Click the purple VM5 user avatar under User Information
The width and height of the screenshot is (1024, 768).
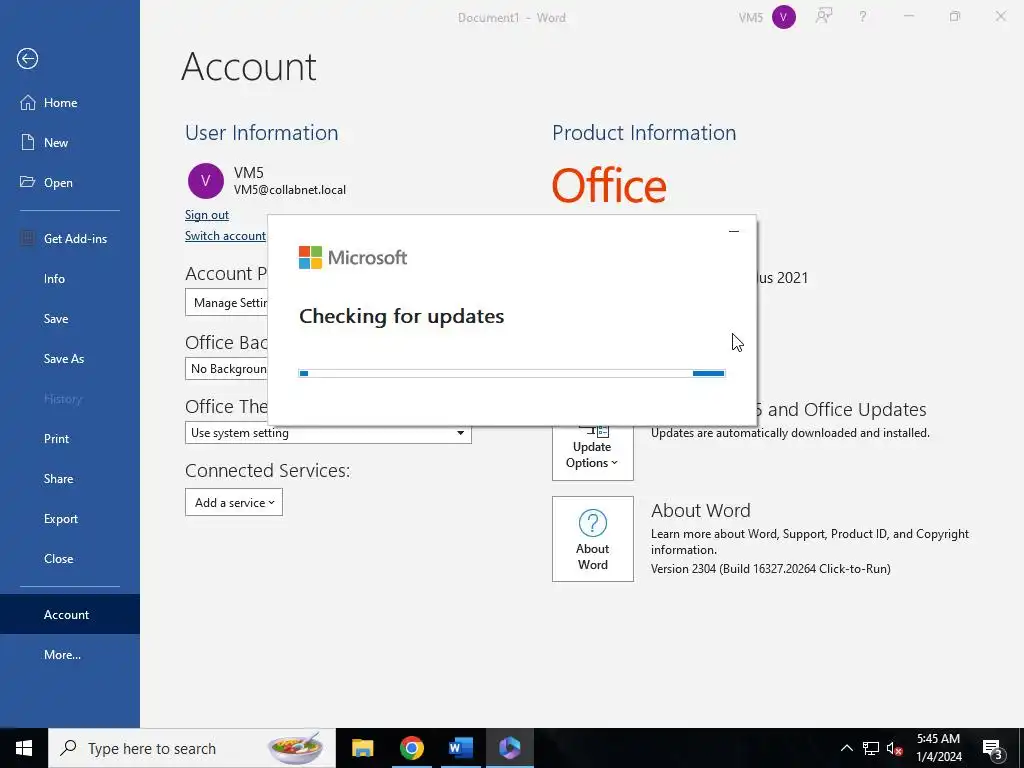206,181
